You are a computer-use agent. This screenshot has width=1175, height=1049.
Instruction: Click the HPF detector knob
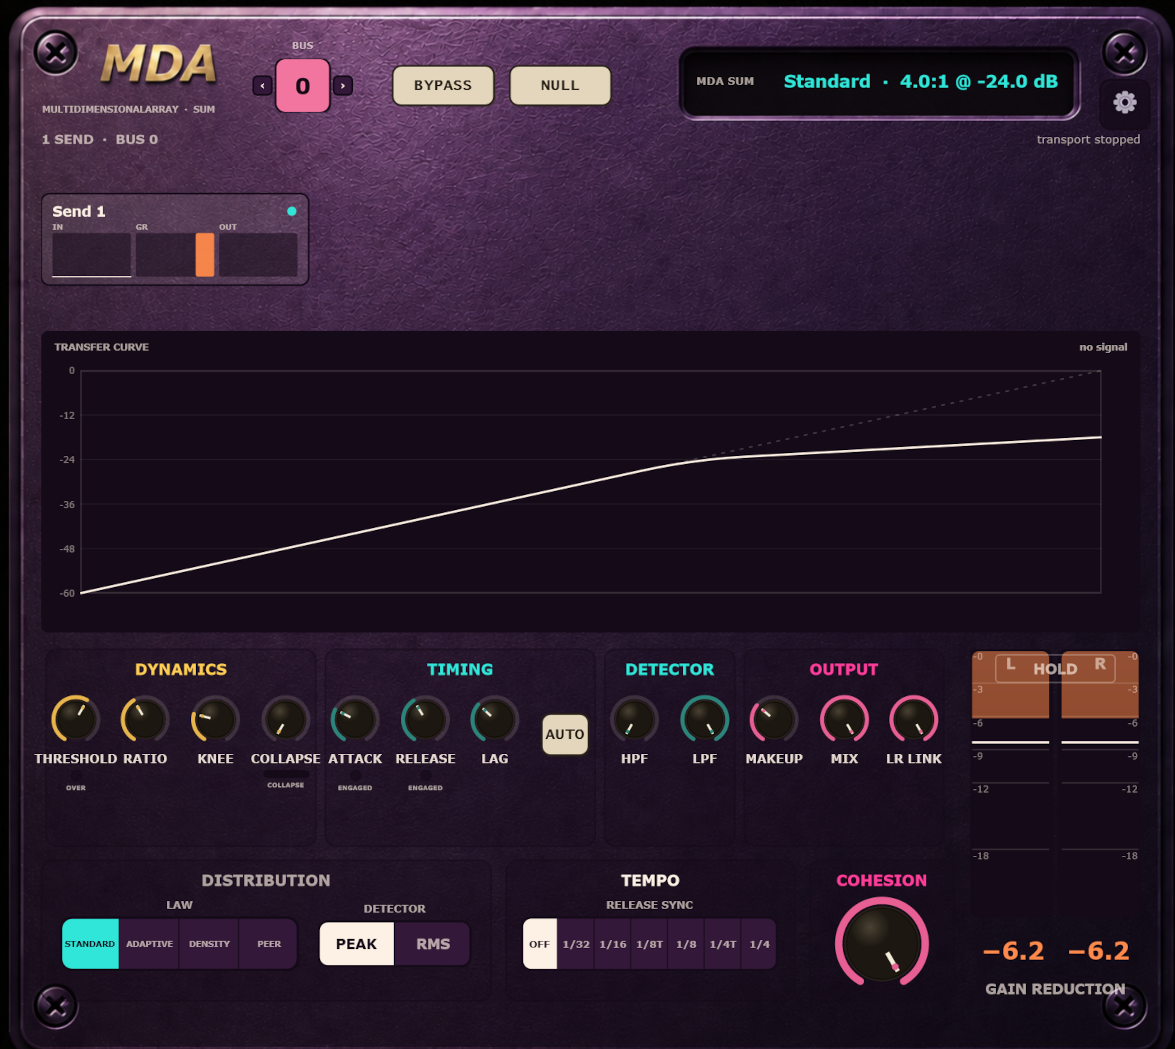click(x=634, y=719)
